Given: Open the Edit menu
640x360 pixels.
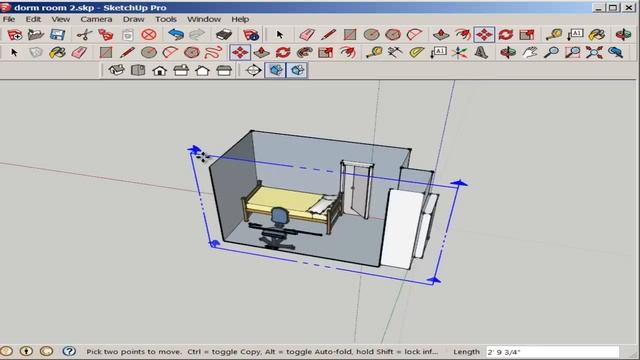Looking at the screenshot, I should click(x=33, y=19).
